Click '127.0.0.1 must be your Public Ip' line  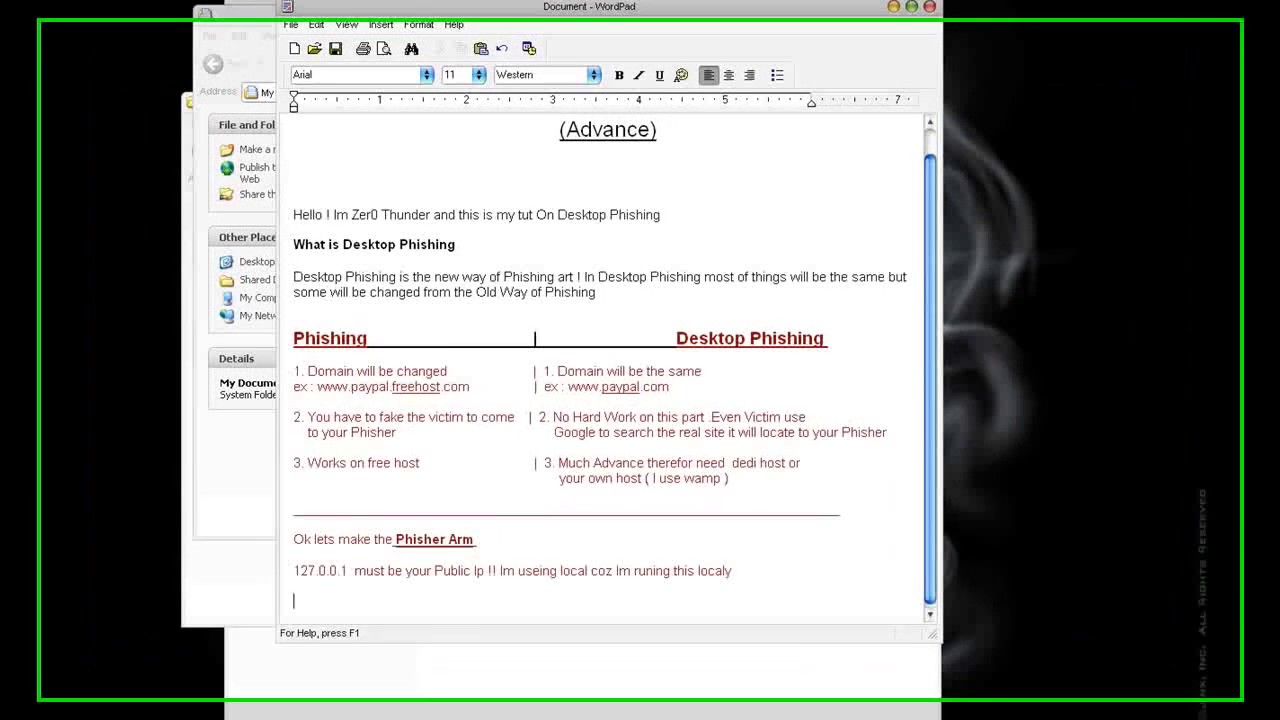point(512,571)
